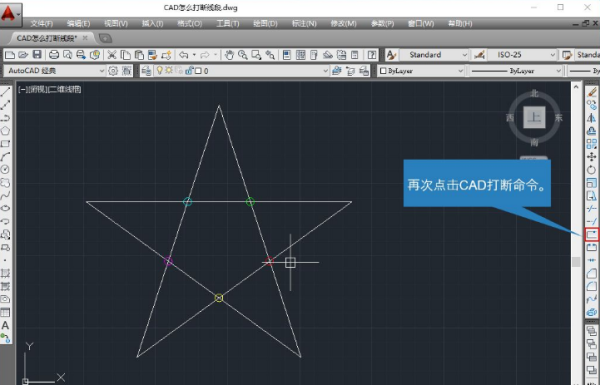Open the AutoCAD workspace dropdown
600x385 pixels.
[x=54, y=71]
